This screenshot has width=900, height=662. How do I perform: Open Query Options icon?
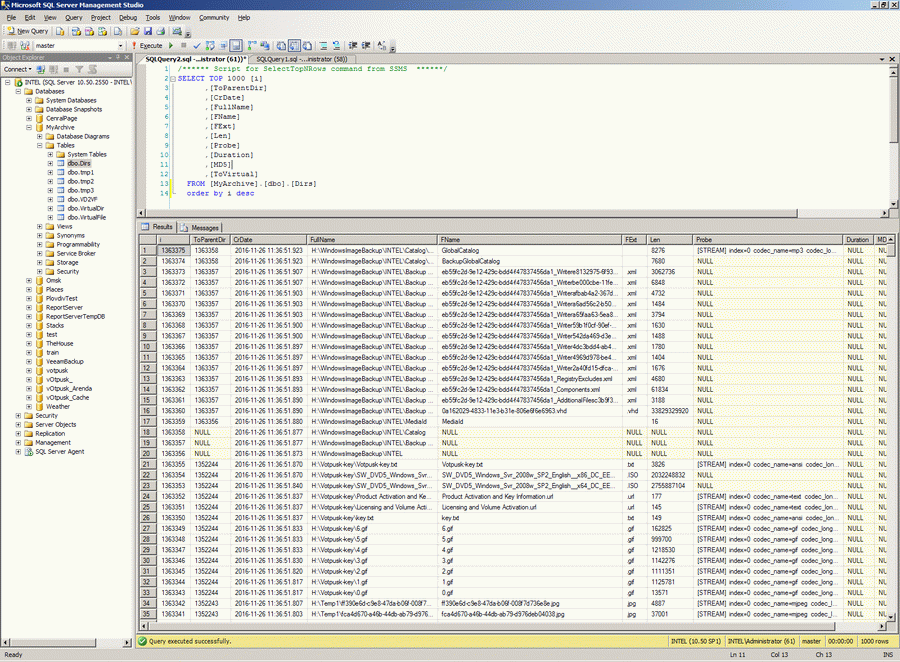click(x=223, y=45)
